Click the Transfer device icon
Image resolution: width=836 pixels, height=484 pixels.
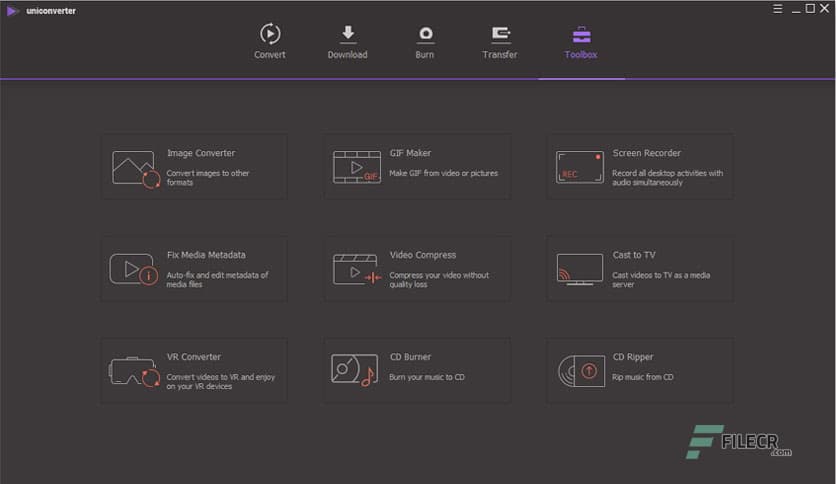click(500, 34)
